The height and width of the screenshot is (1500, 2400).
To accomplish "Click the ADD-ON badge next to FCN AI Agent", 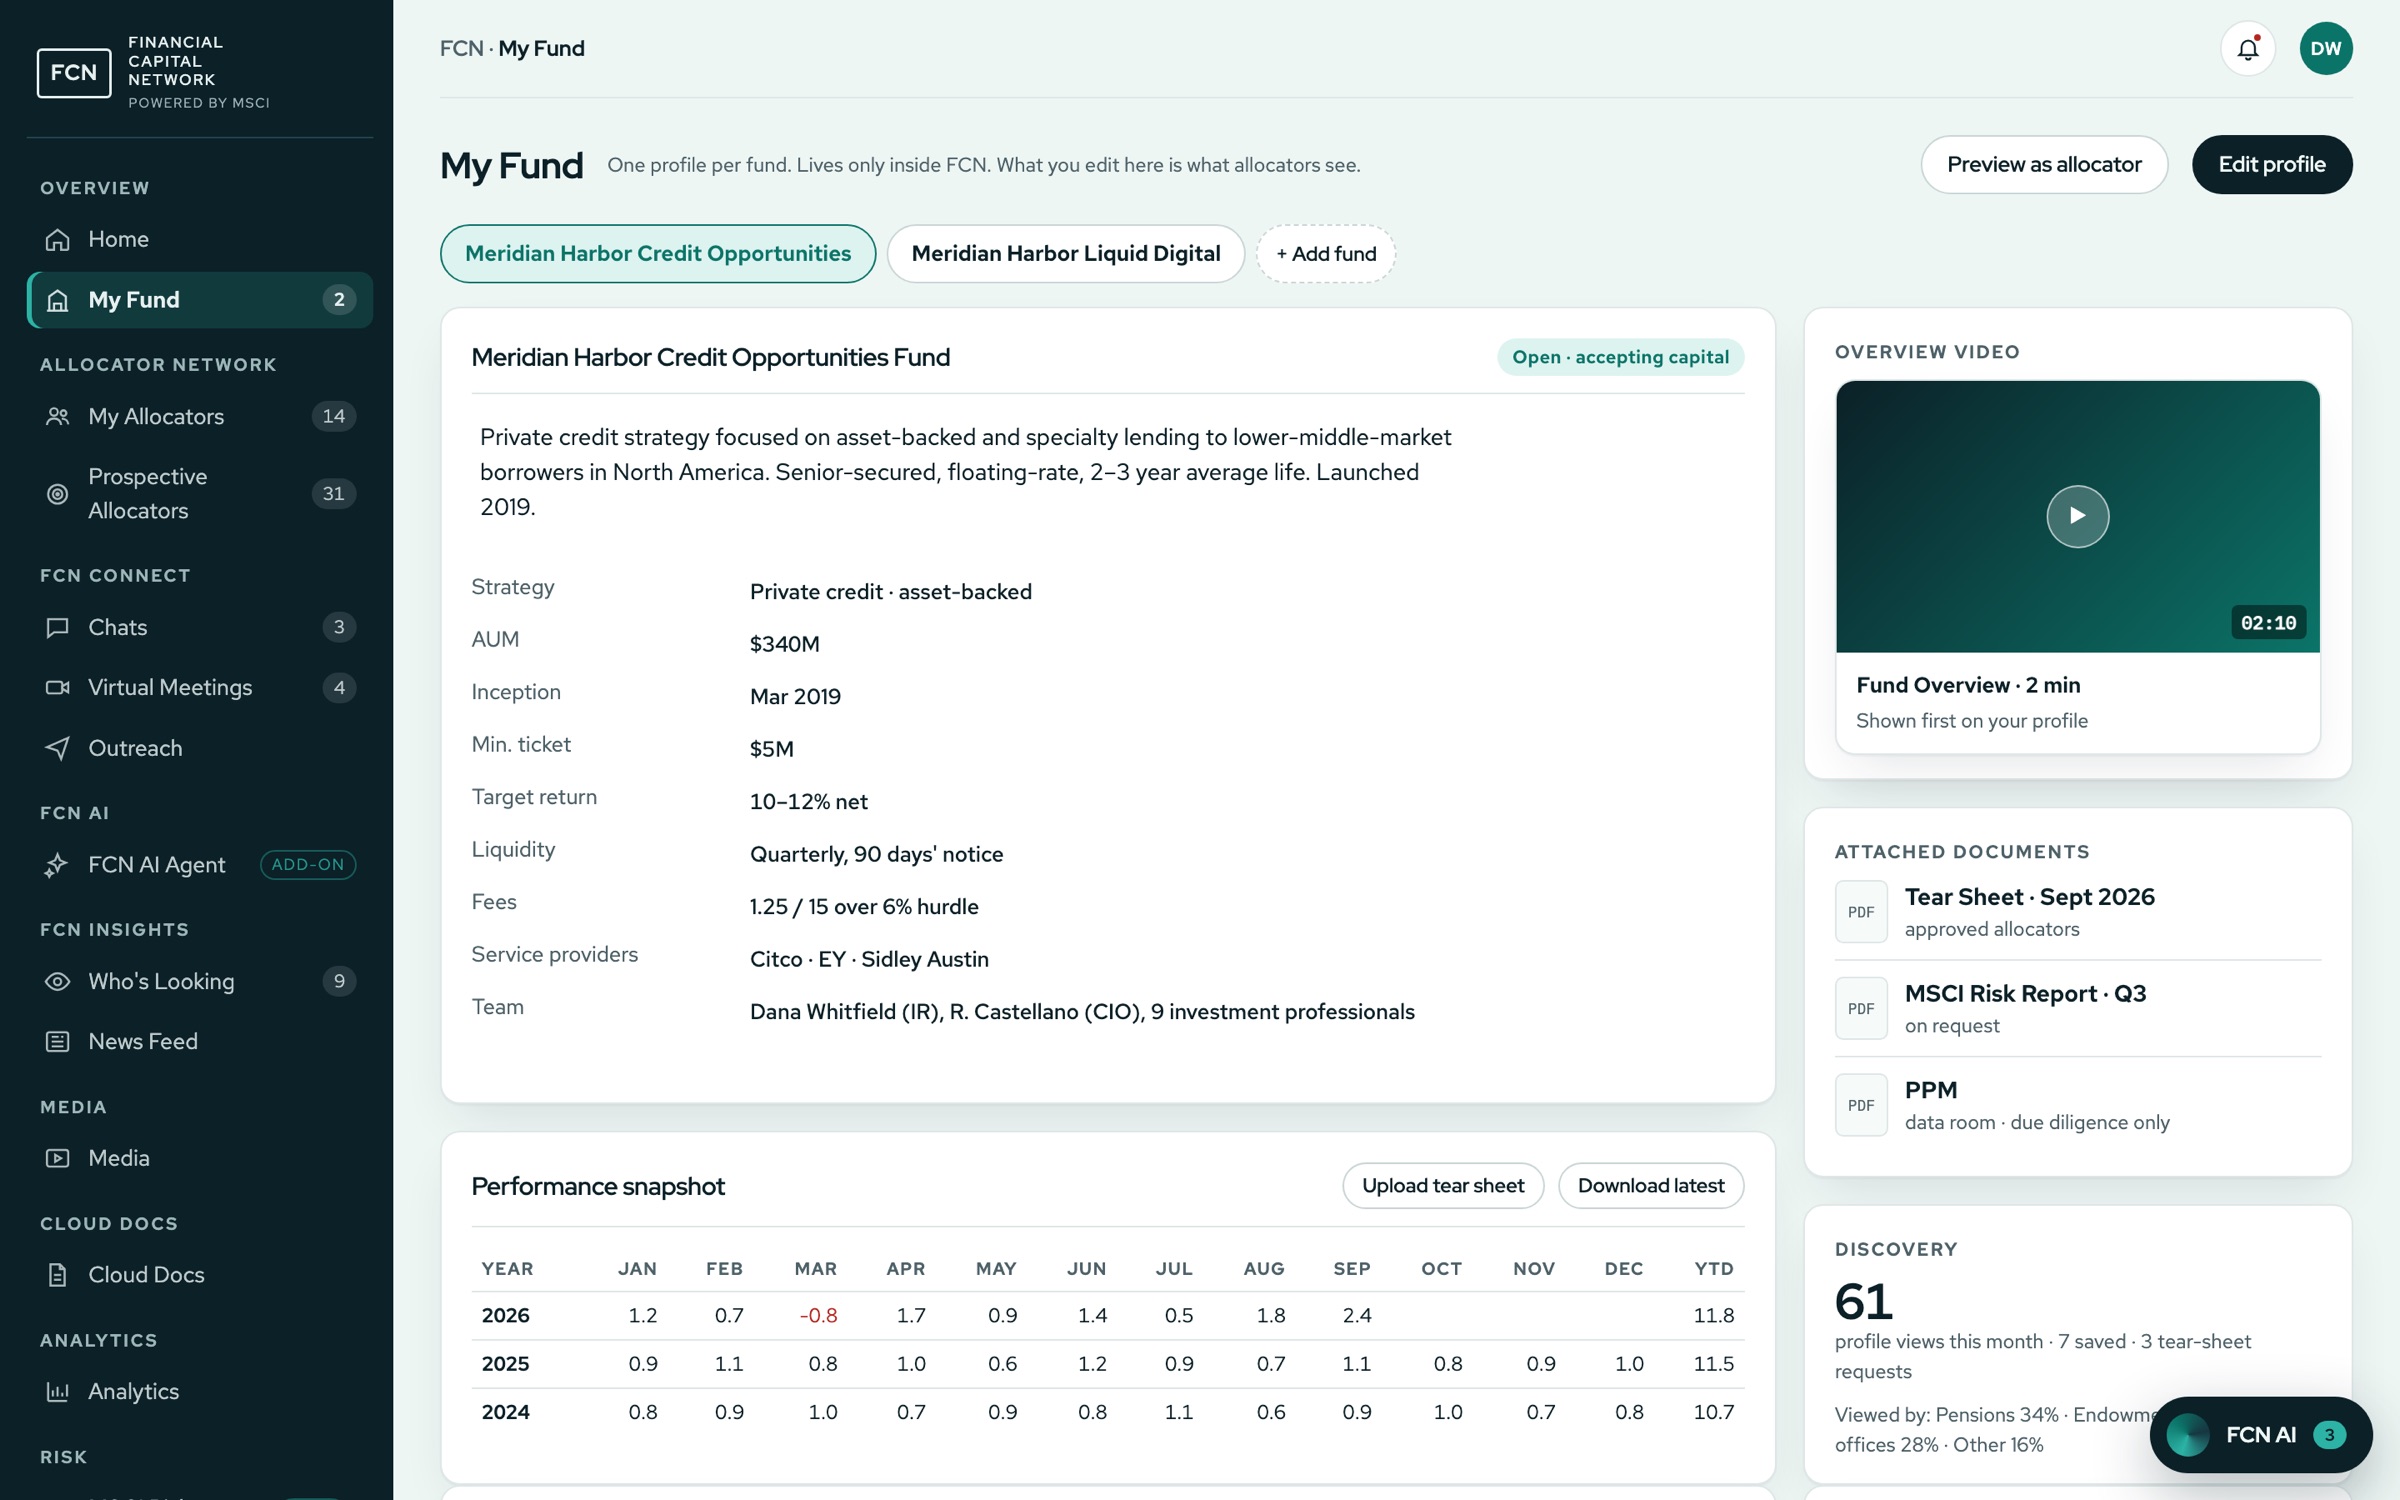I will coord(308,864).
